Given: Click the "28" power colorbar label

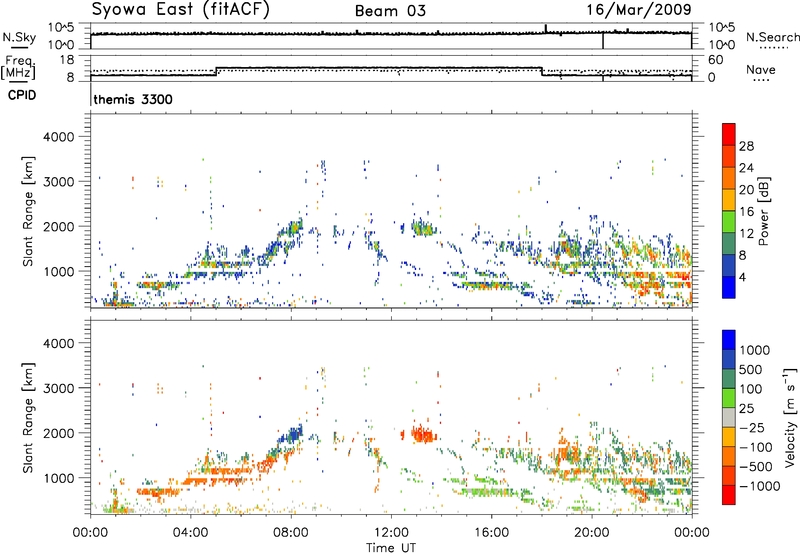Looking at the screenshot, I should pyautogui.click(x=746, y=146).
